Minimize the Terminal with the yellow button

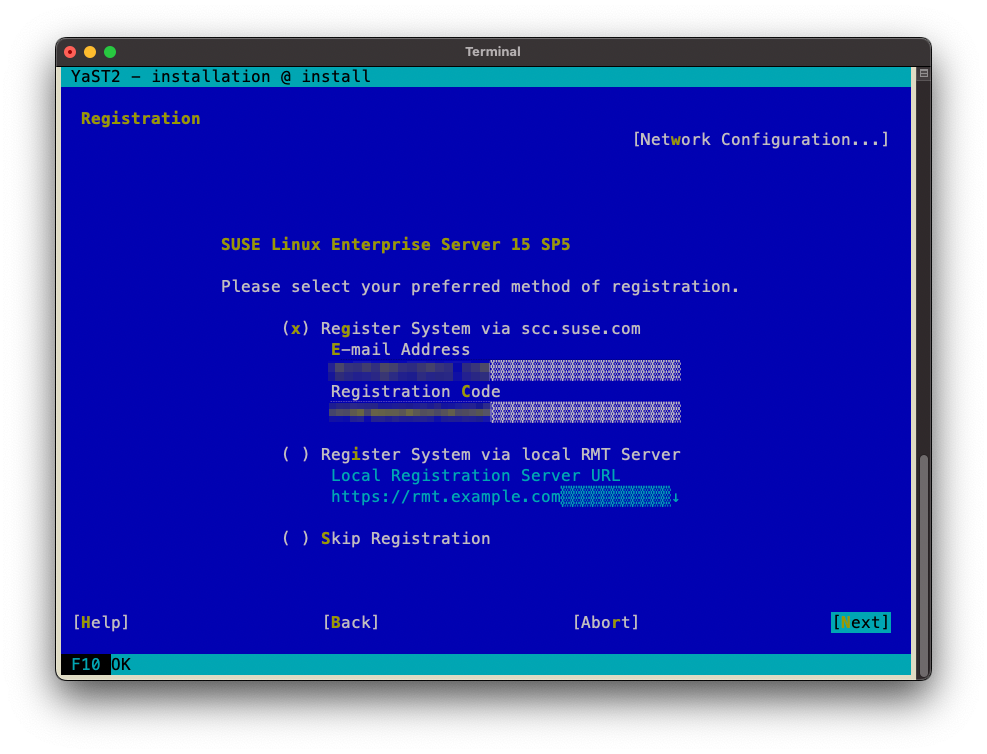(90, 52)
